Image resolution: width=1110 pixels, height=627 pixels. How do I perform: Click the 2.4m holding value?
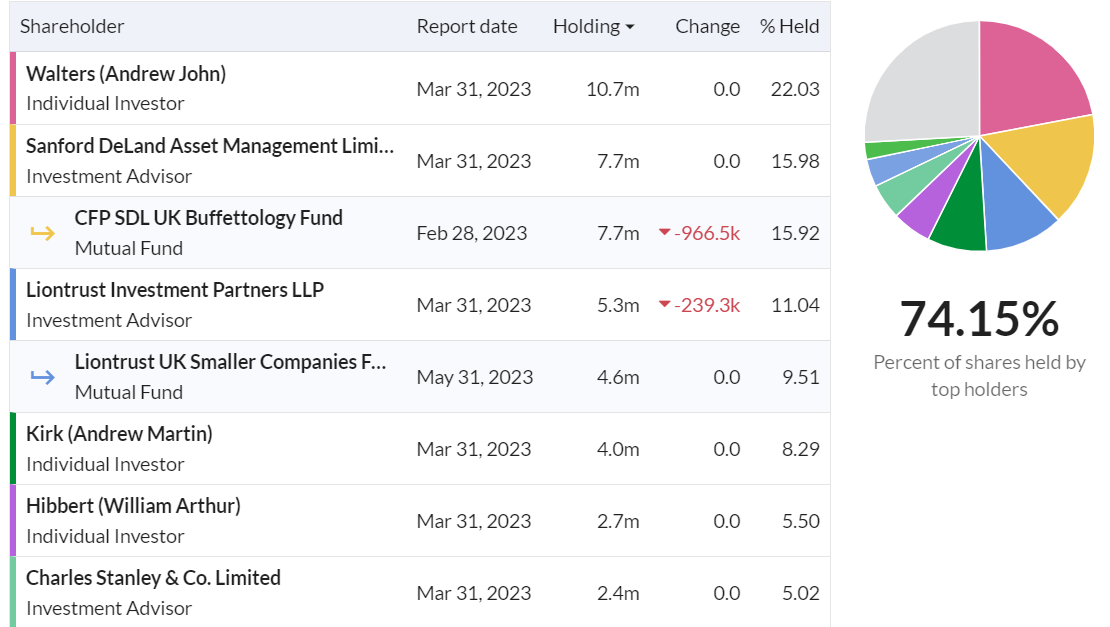point(618,593)
